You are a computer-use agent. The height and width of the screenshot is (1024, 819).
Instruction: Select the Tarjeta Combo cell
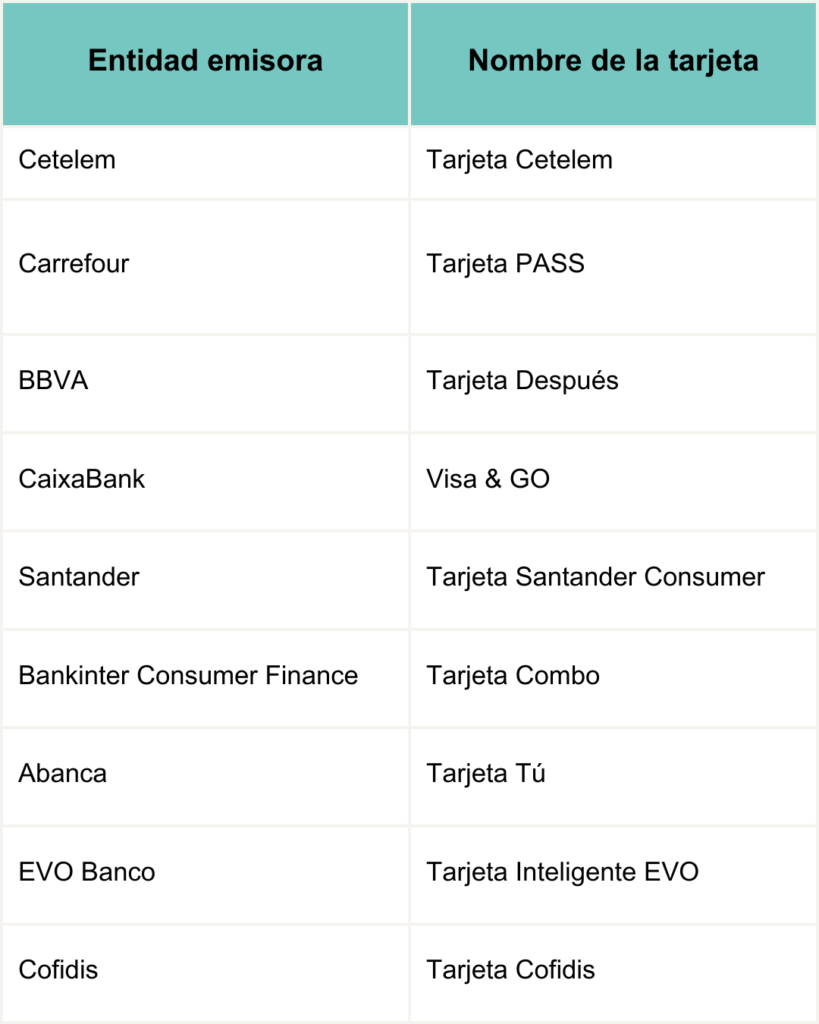613,679
